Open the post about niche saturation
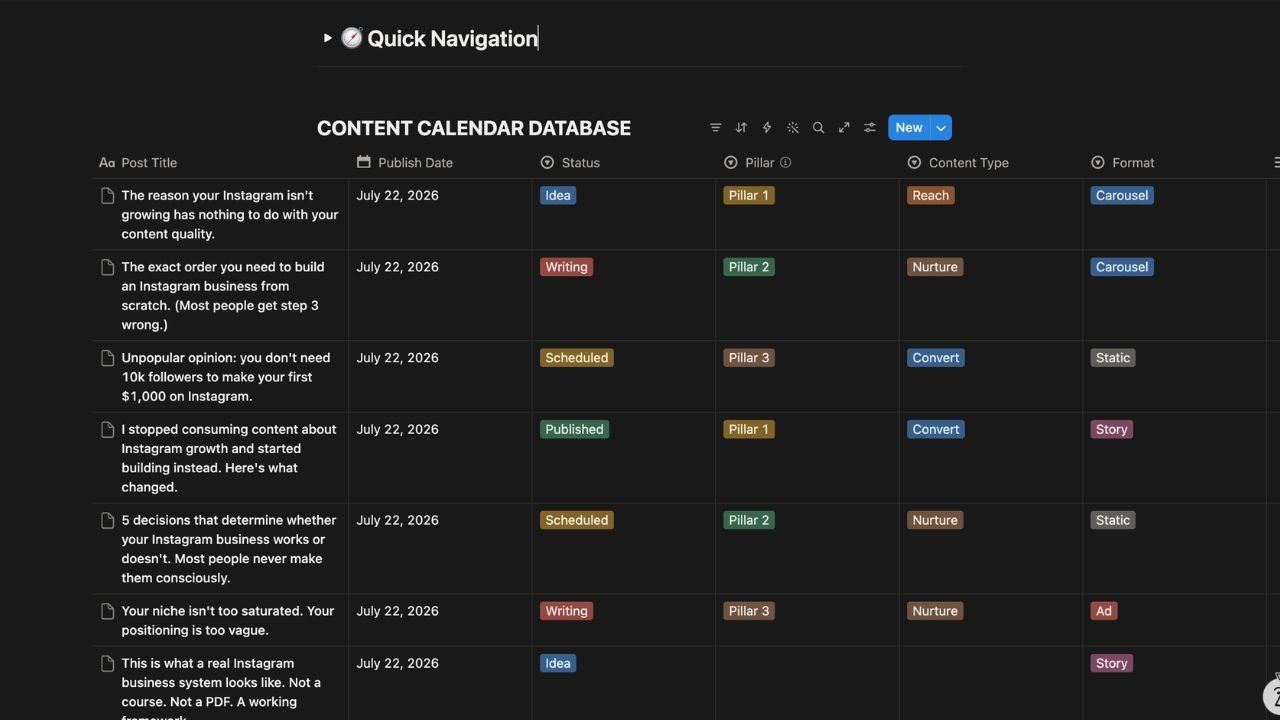 click(227, 620)
